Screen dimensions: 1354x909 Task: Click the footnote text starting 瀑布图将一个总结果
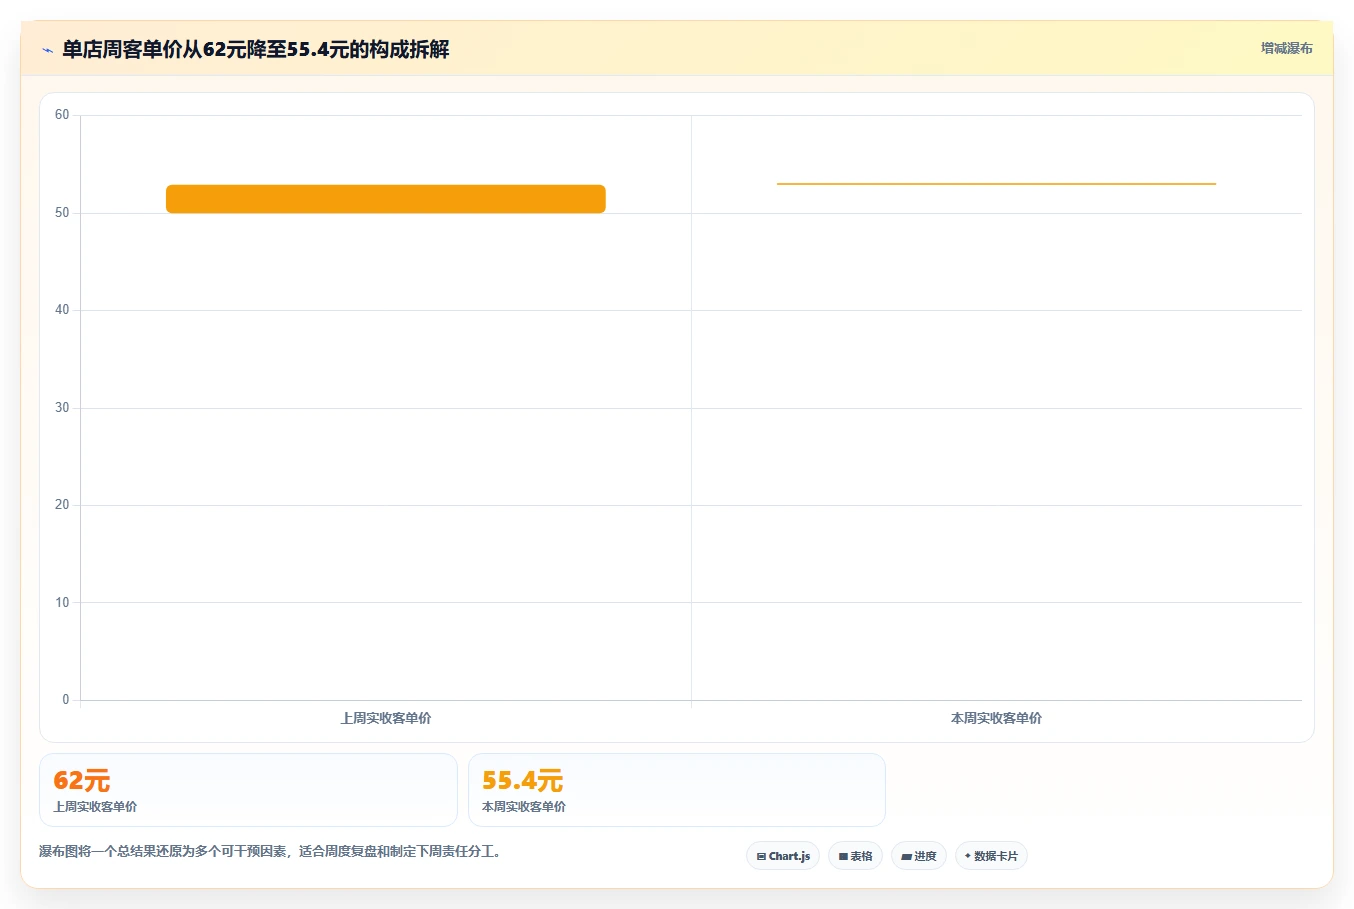(x=270, y=852)
